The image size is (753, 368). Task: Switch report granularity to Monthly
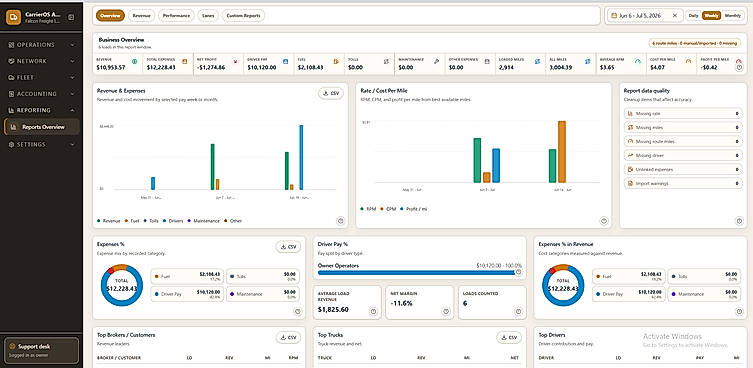pos(733,15)
